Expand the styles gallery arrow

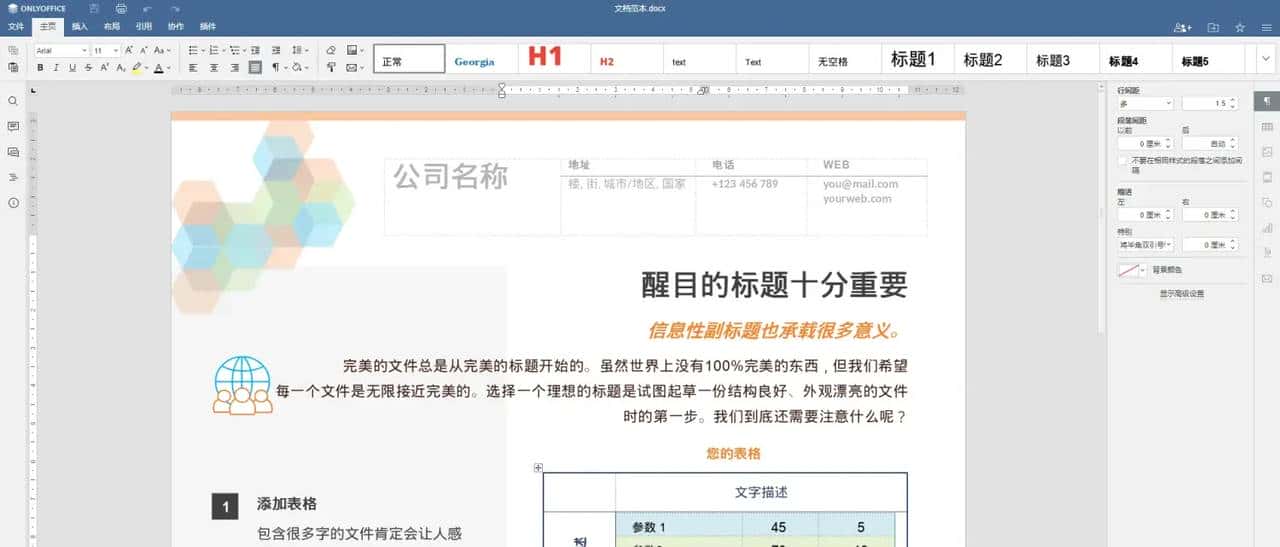click(1264, 60)
